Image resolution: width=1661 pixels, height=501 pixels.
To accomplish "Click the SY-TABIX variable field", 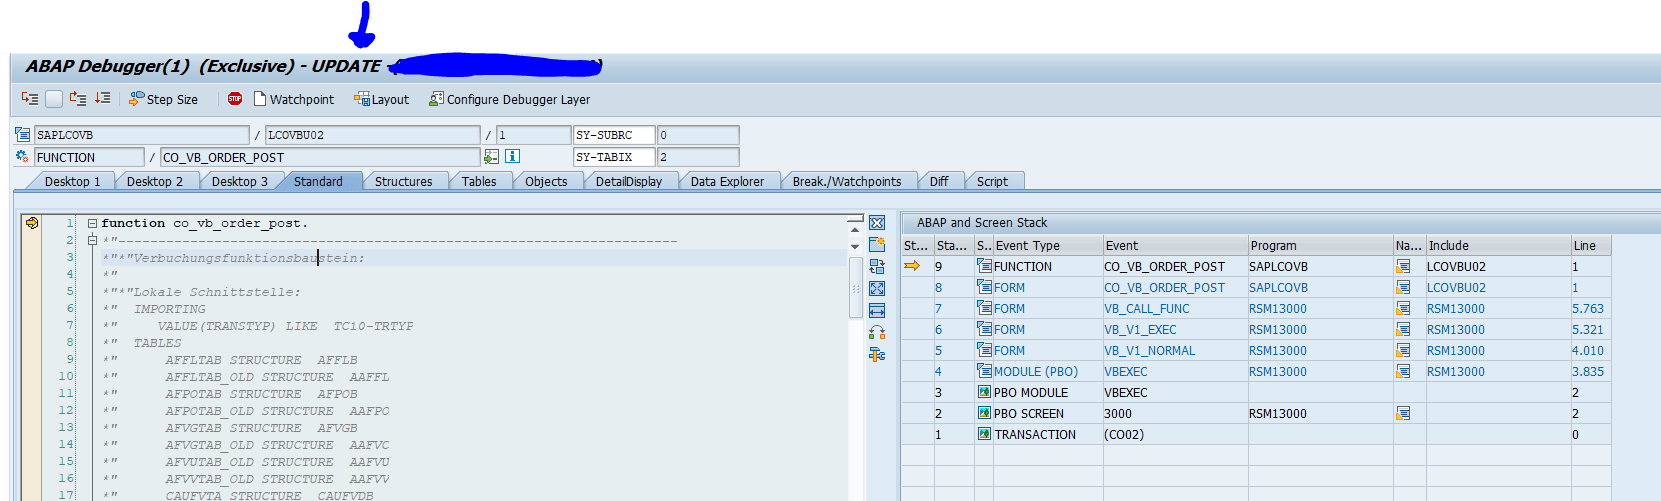I will (x=614, y=157).
